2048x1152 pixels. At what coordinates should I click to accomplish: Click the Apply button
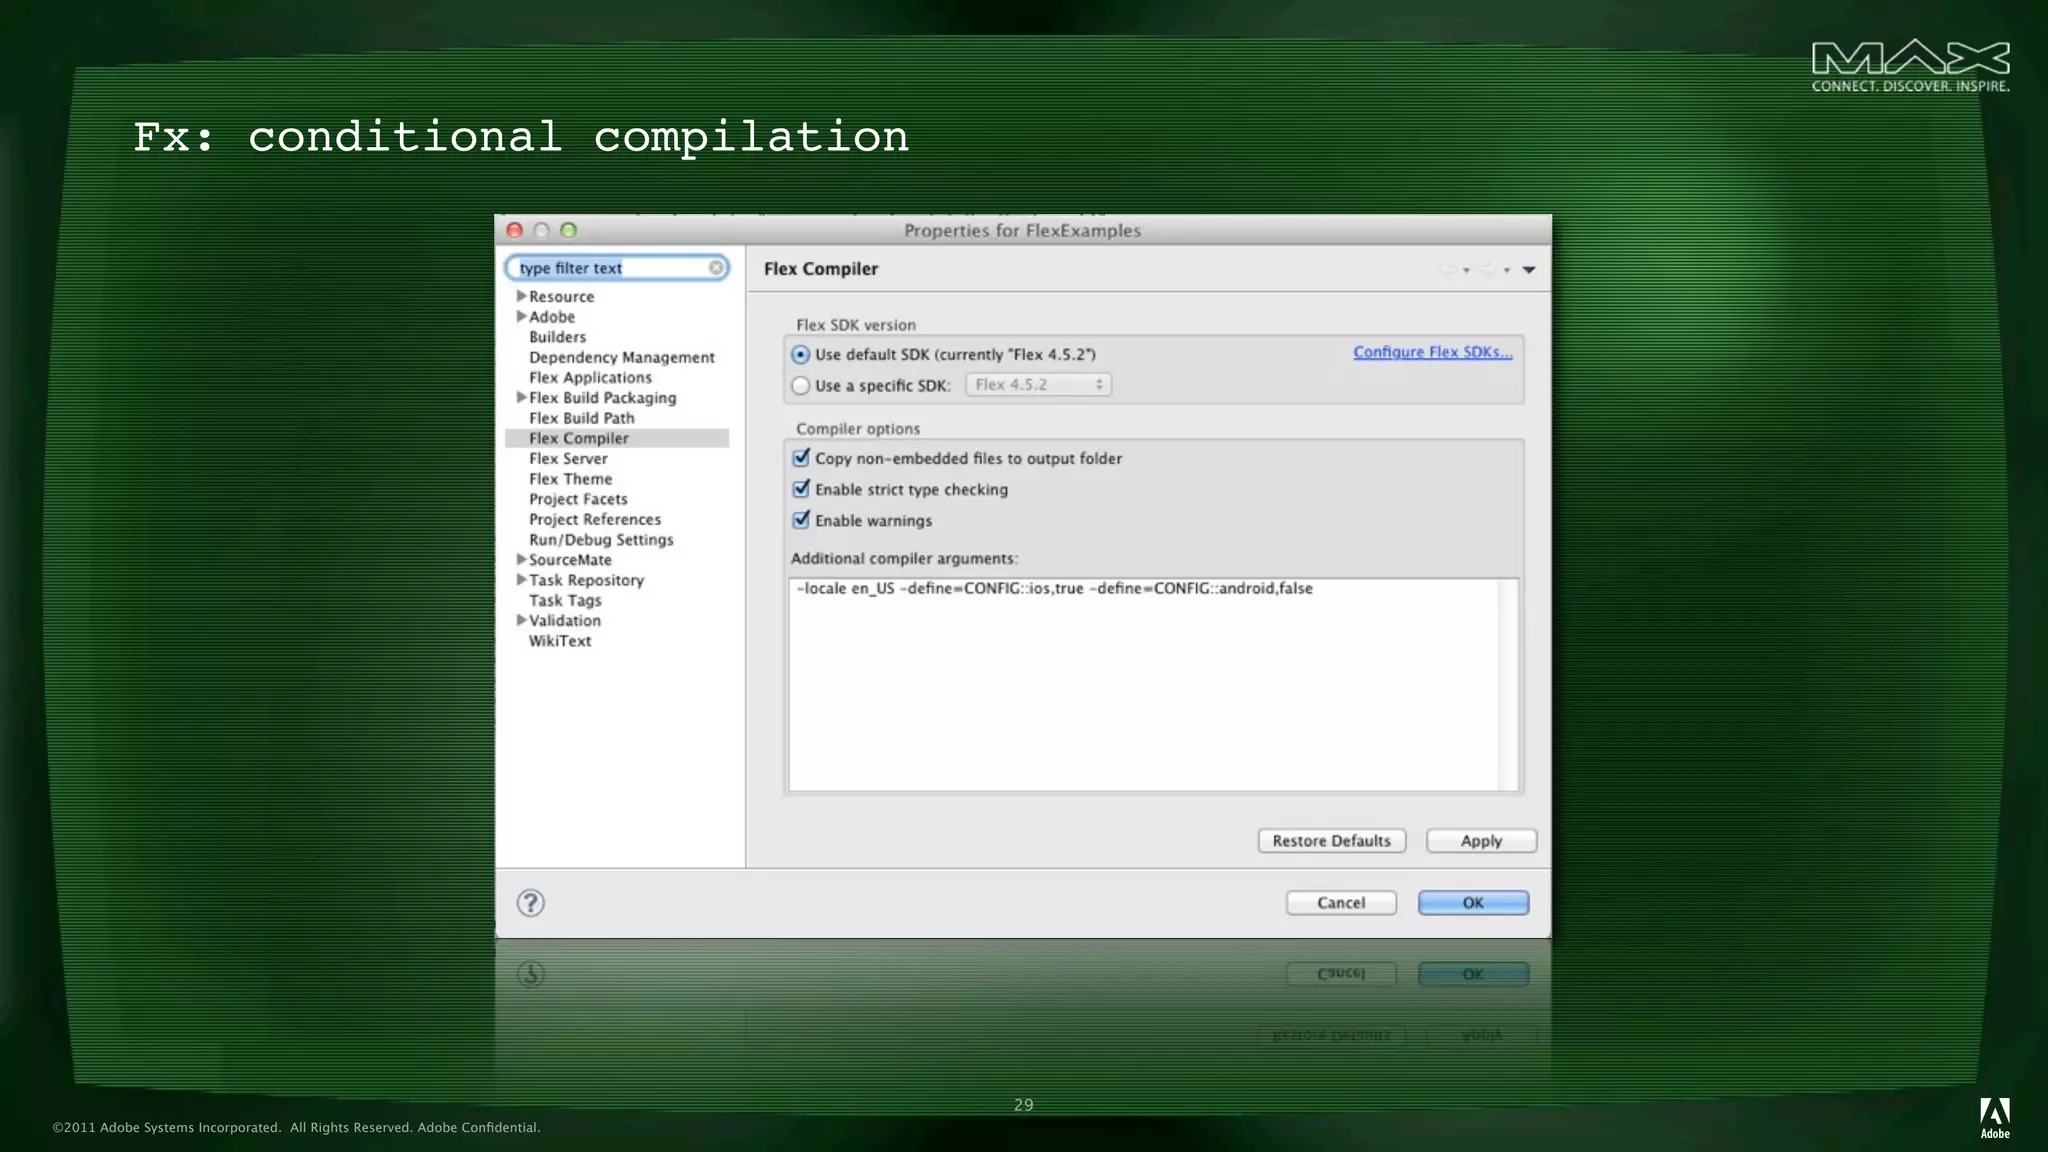[x=1481, y=841]
